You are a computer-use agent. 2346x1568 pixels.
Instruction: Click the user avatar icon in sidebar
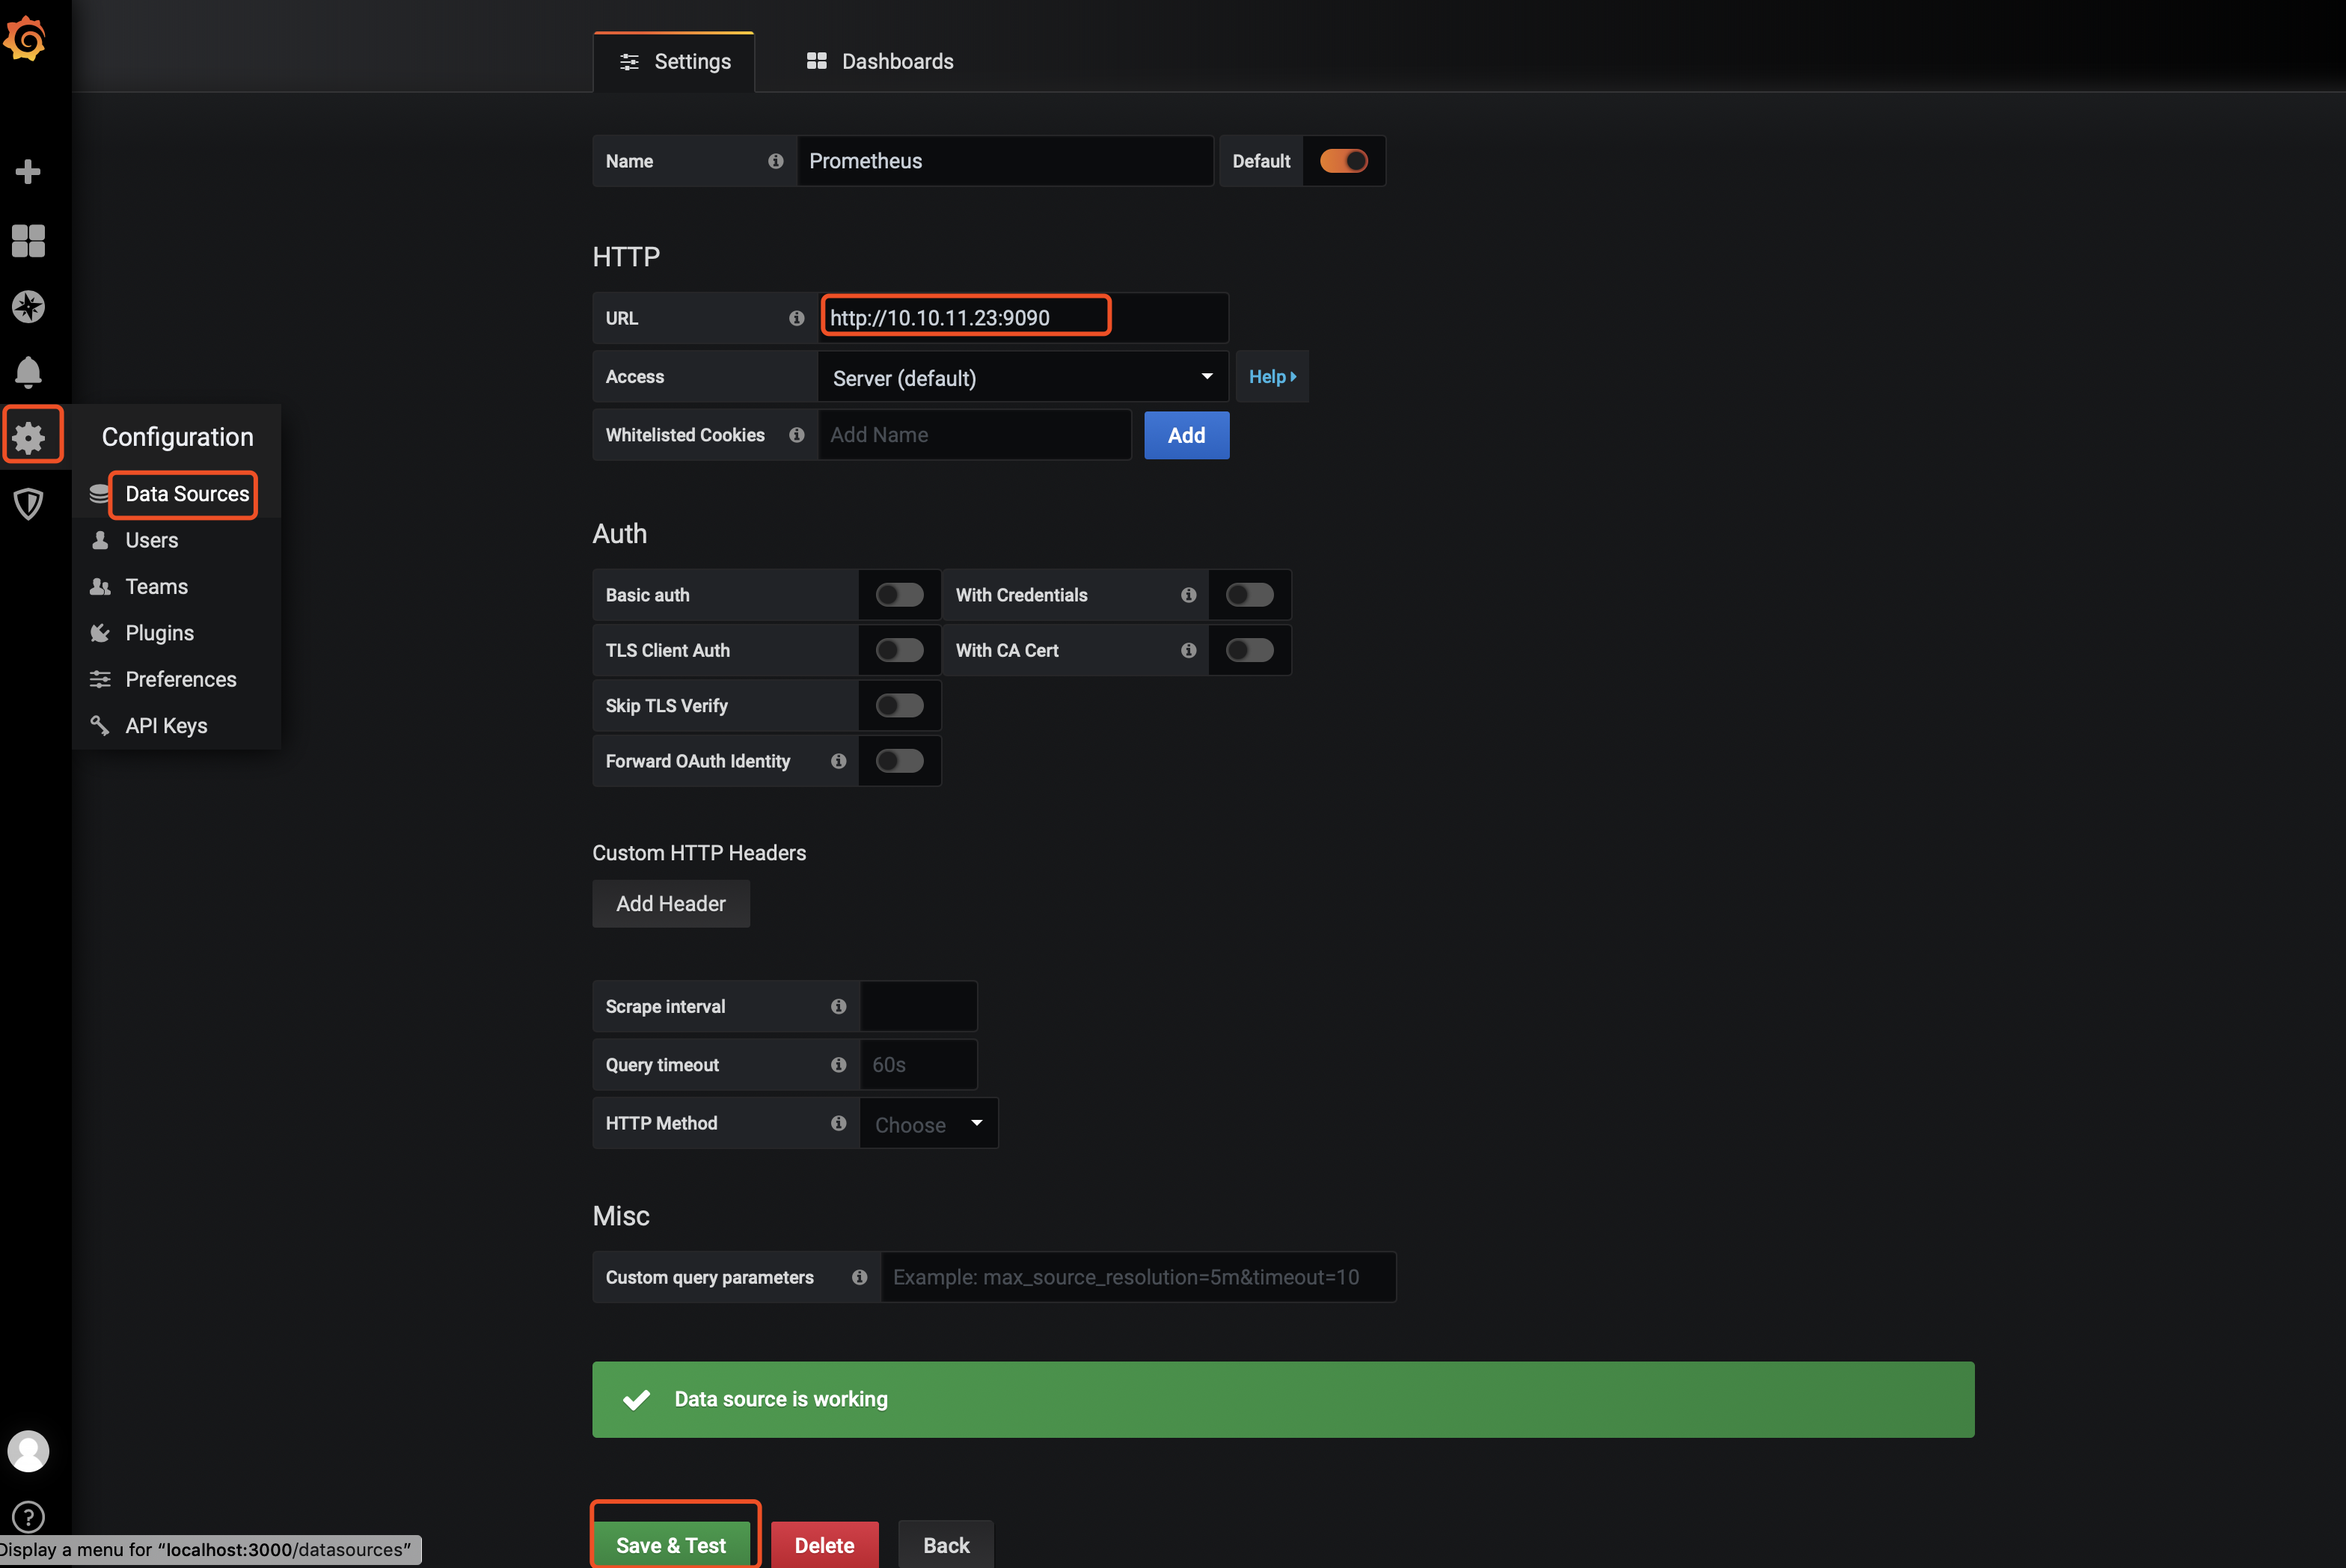28,1451
